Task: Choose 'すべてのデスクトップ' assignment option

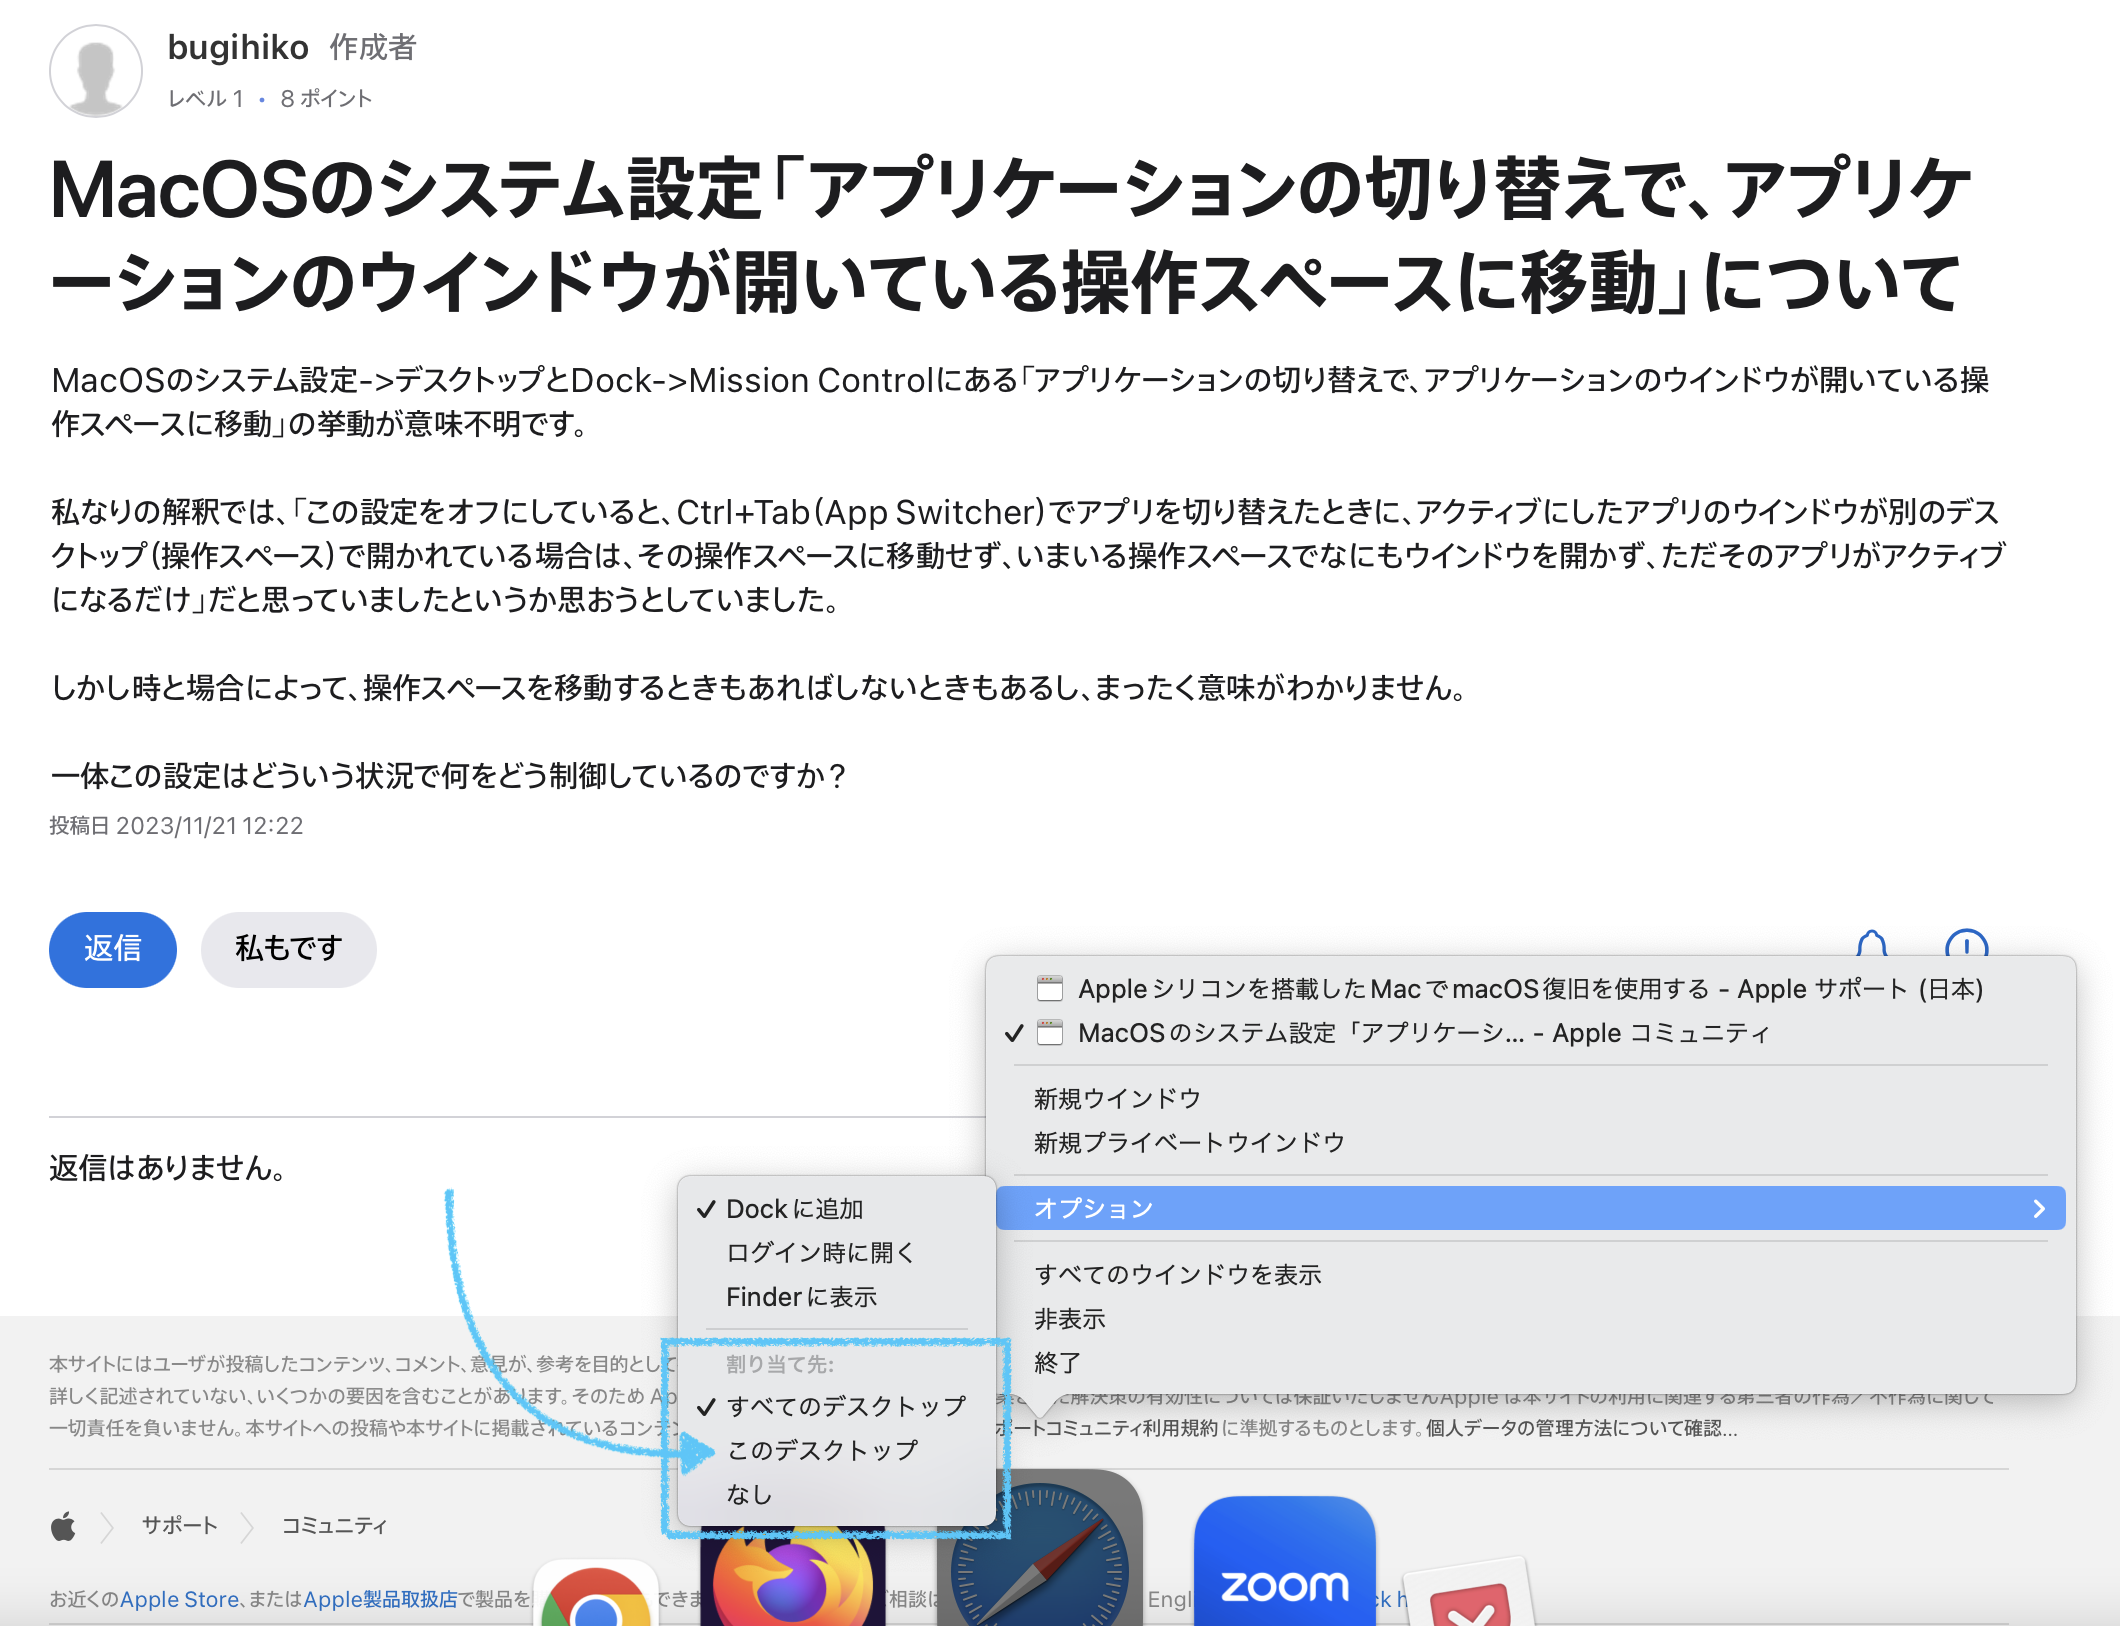Action: [846, 1406]
